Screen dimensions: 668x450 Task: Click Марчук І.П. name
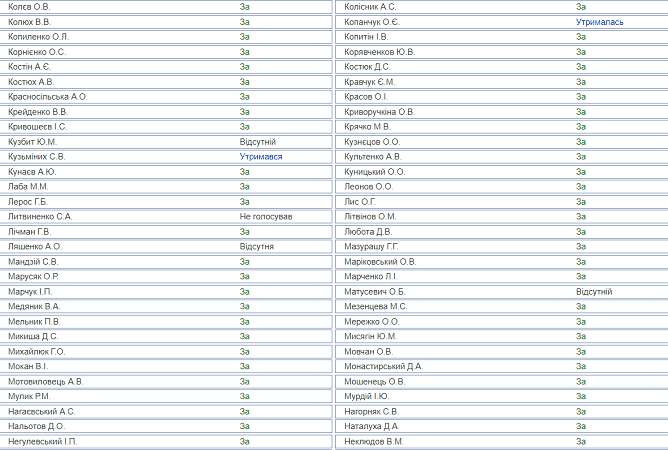click(30, 292)
